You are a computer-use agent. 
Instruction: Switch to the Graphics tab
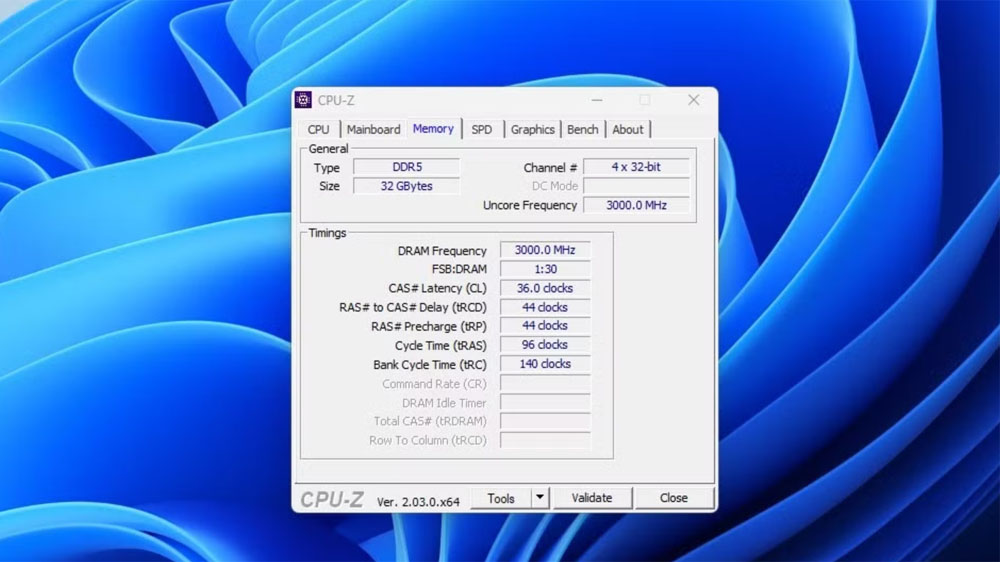pyautogui.click(x=533, y=129)
